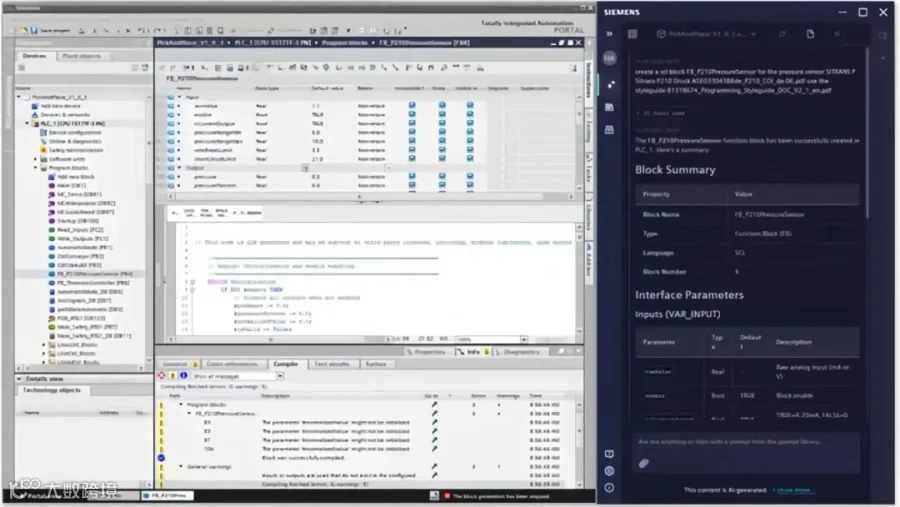This screenshot has width=900, height=507.
Task: Toggle the Visible checkbox for pressure output row
Action: (470, 176)
